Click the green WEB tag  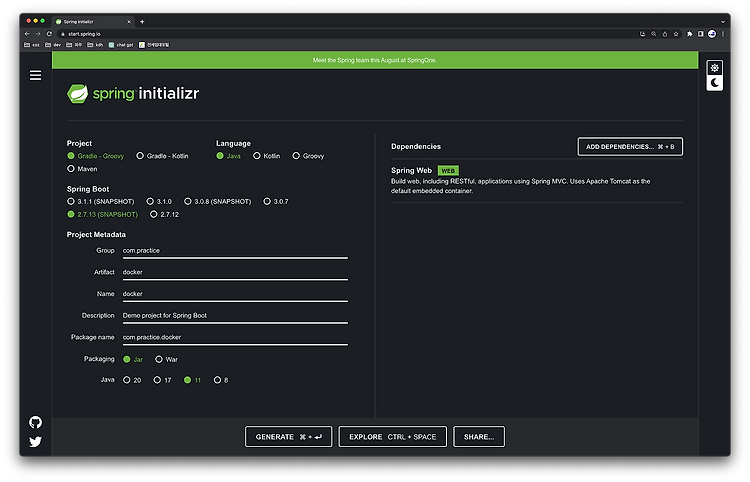[448, 171]
